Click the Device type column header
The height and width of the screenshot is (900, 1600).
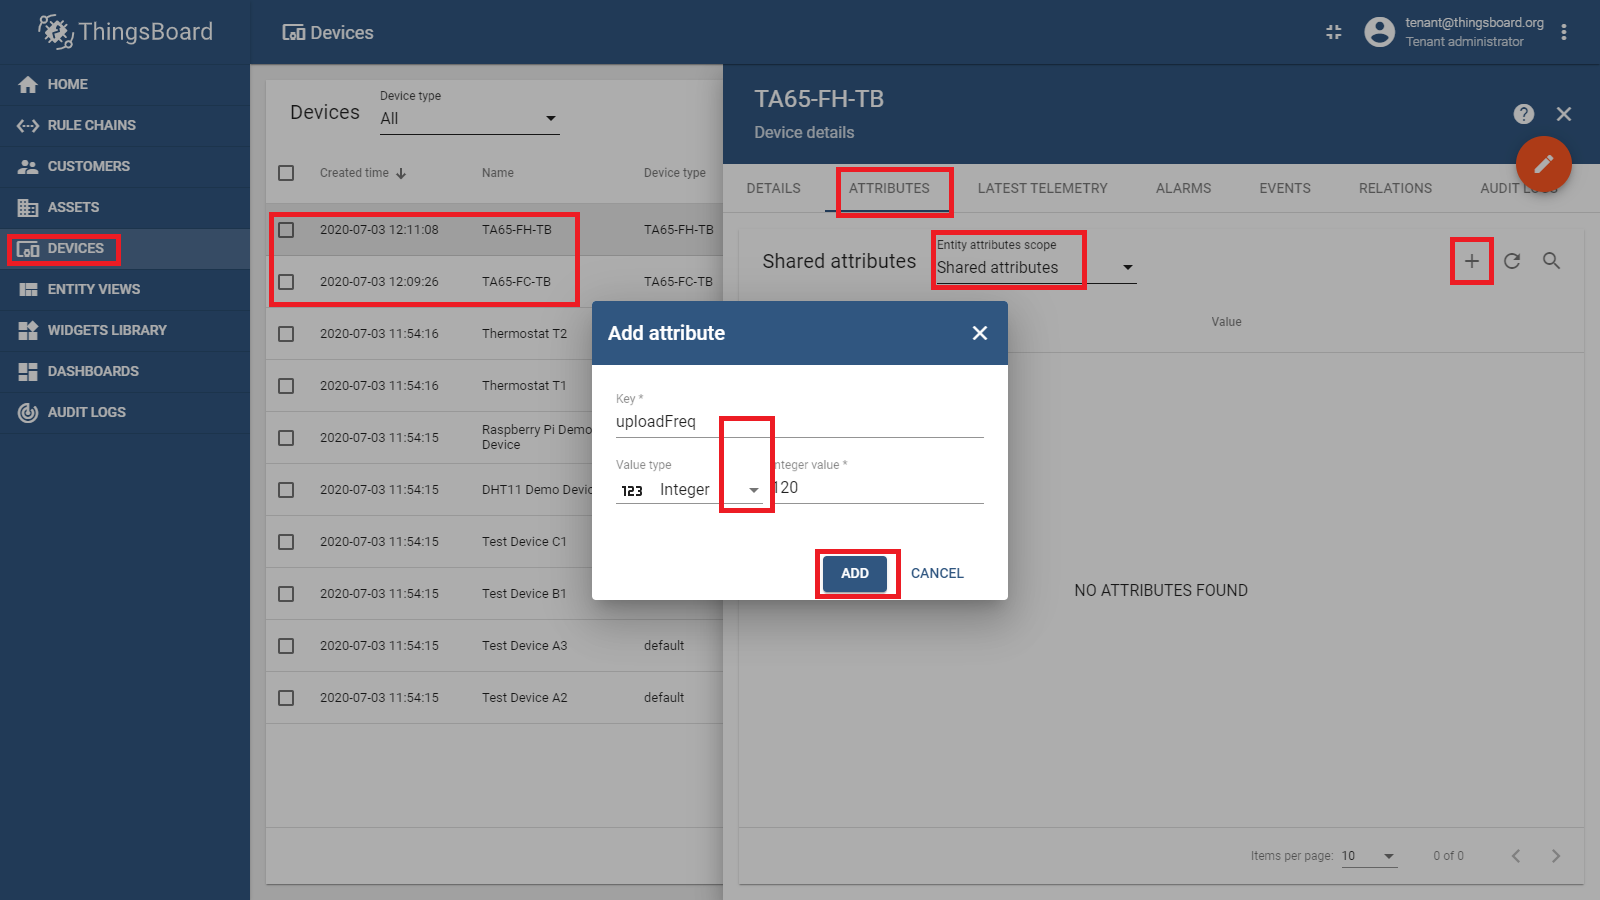point(675,173)
